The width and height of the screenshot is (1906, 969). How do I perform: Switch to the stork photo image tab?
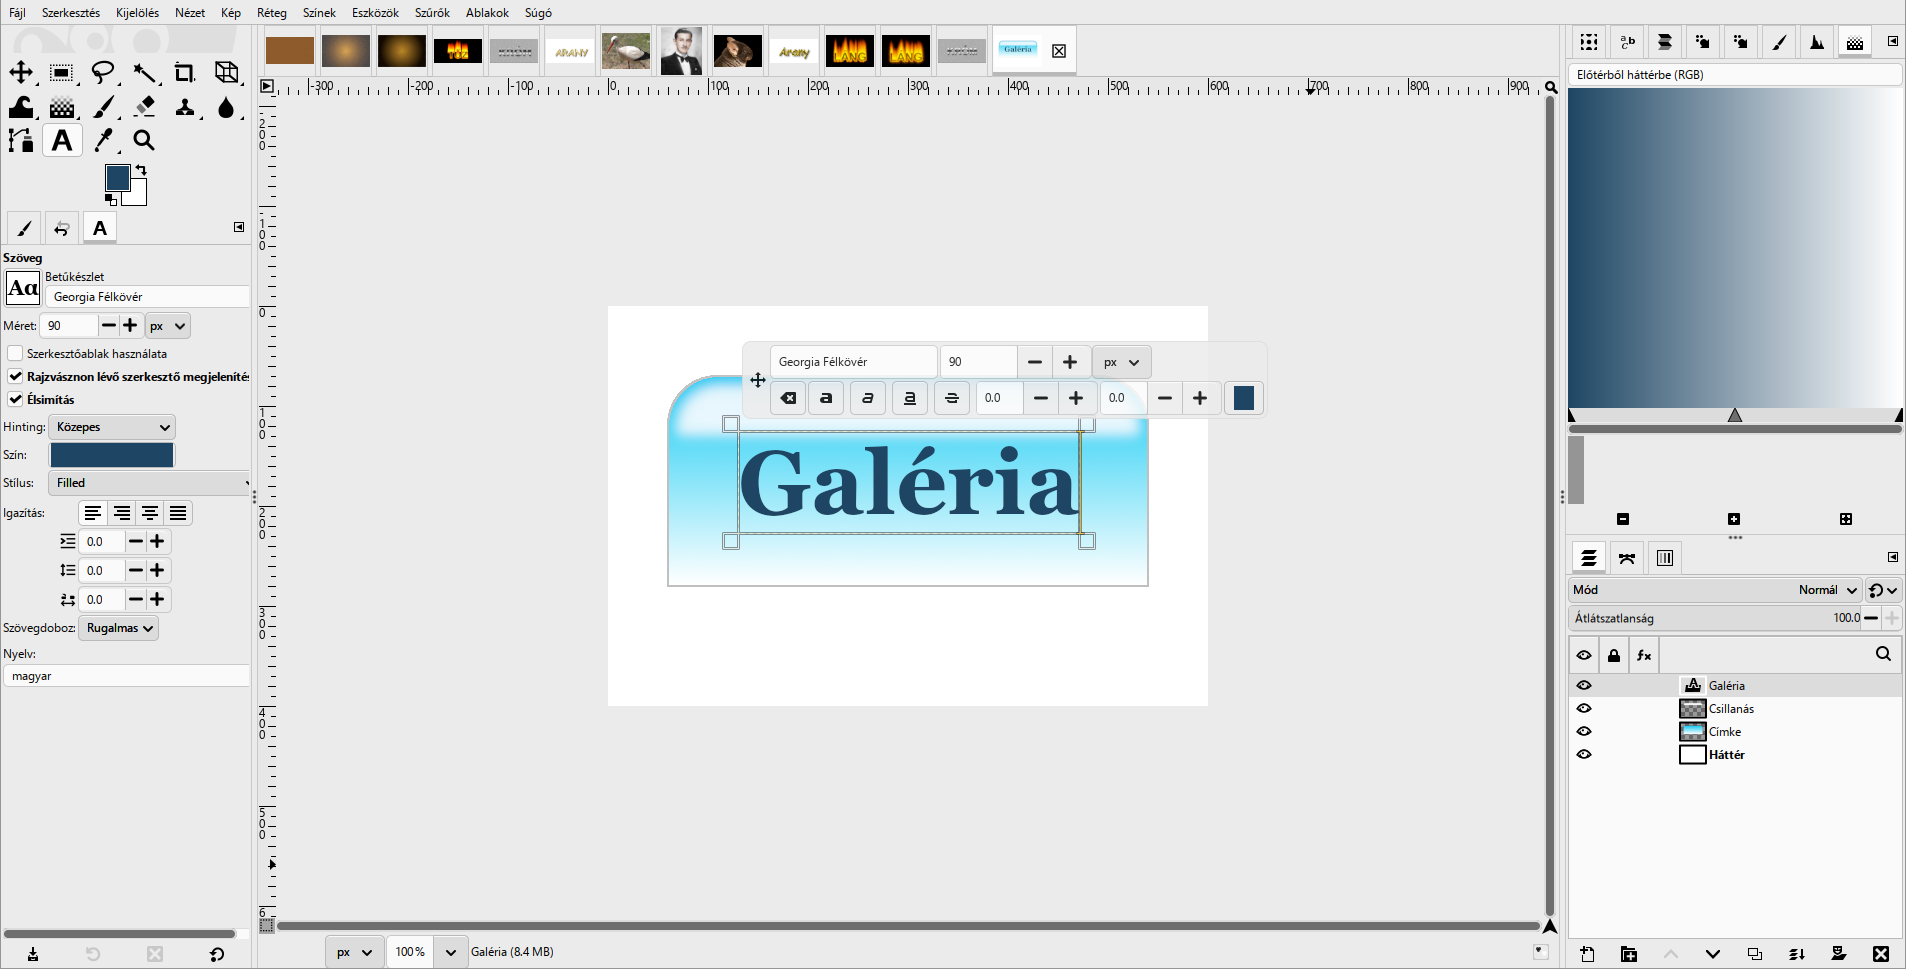626,51
